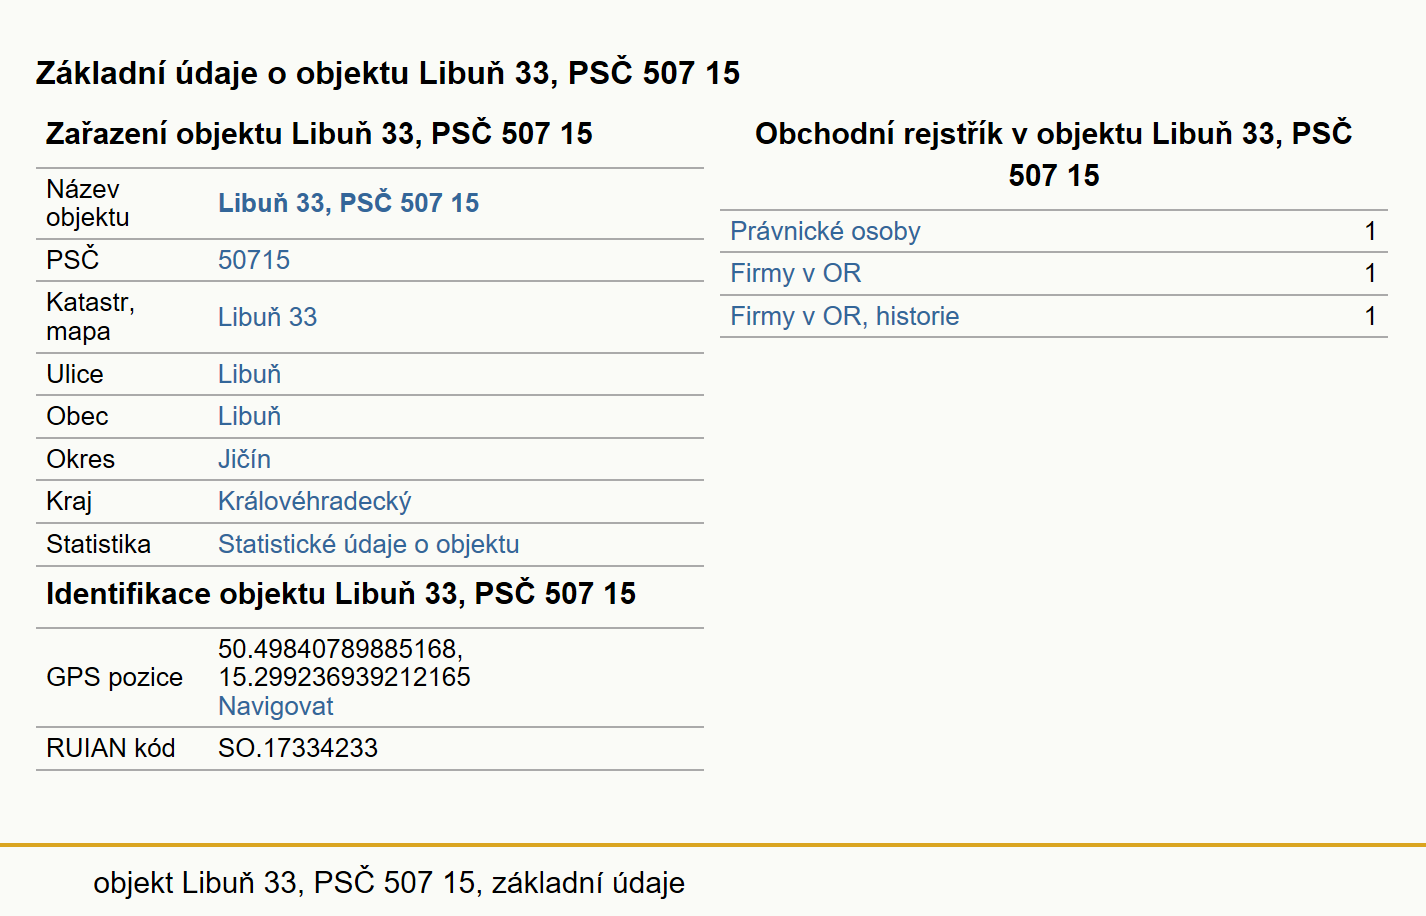Open the Právnické osoby register link

point(825,231)
